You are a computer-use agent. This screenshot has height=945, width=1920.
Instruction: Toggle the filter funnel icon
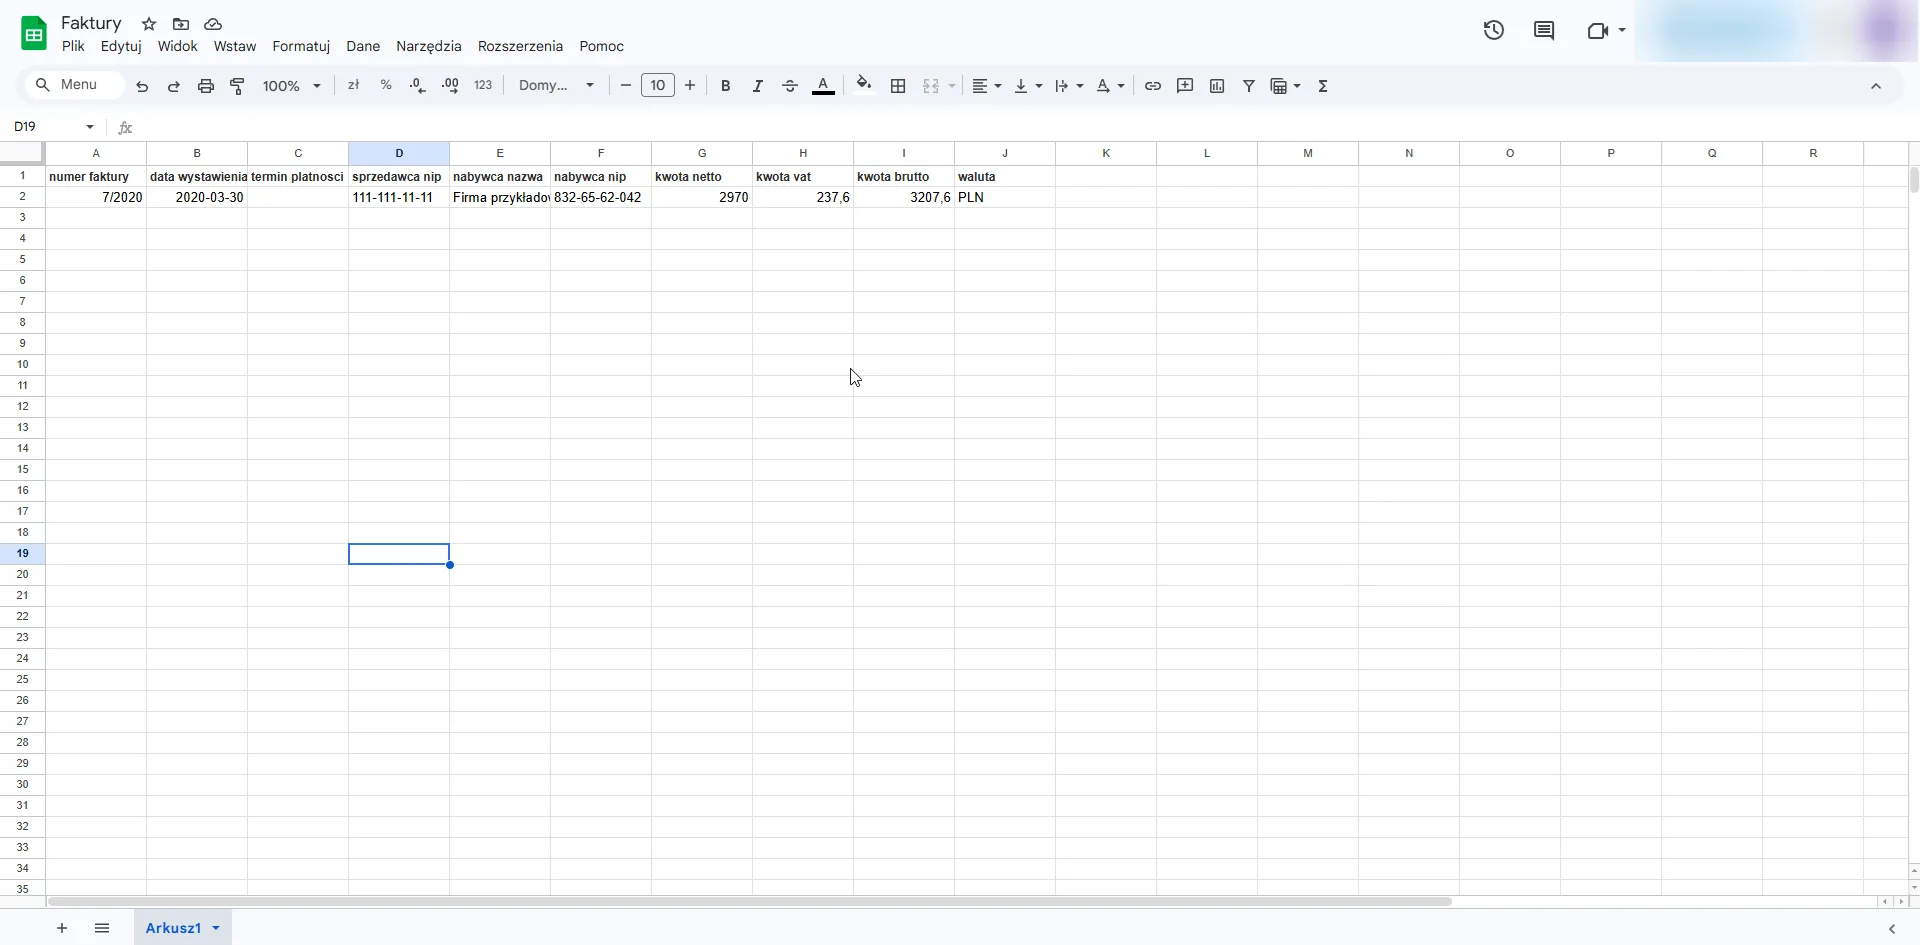(1249, 86)
